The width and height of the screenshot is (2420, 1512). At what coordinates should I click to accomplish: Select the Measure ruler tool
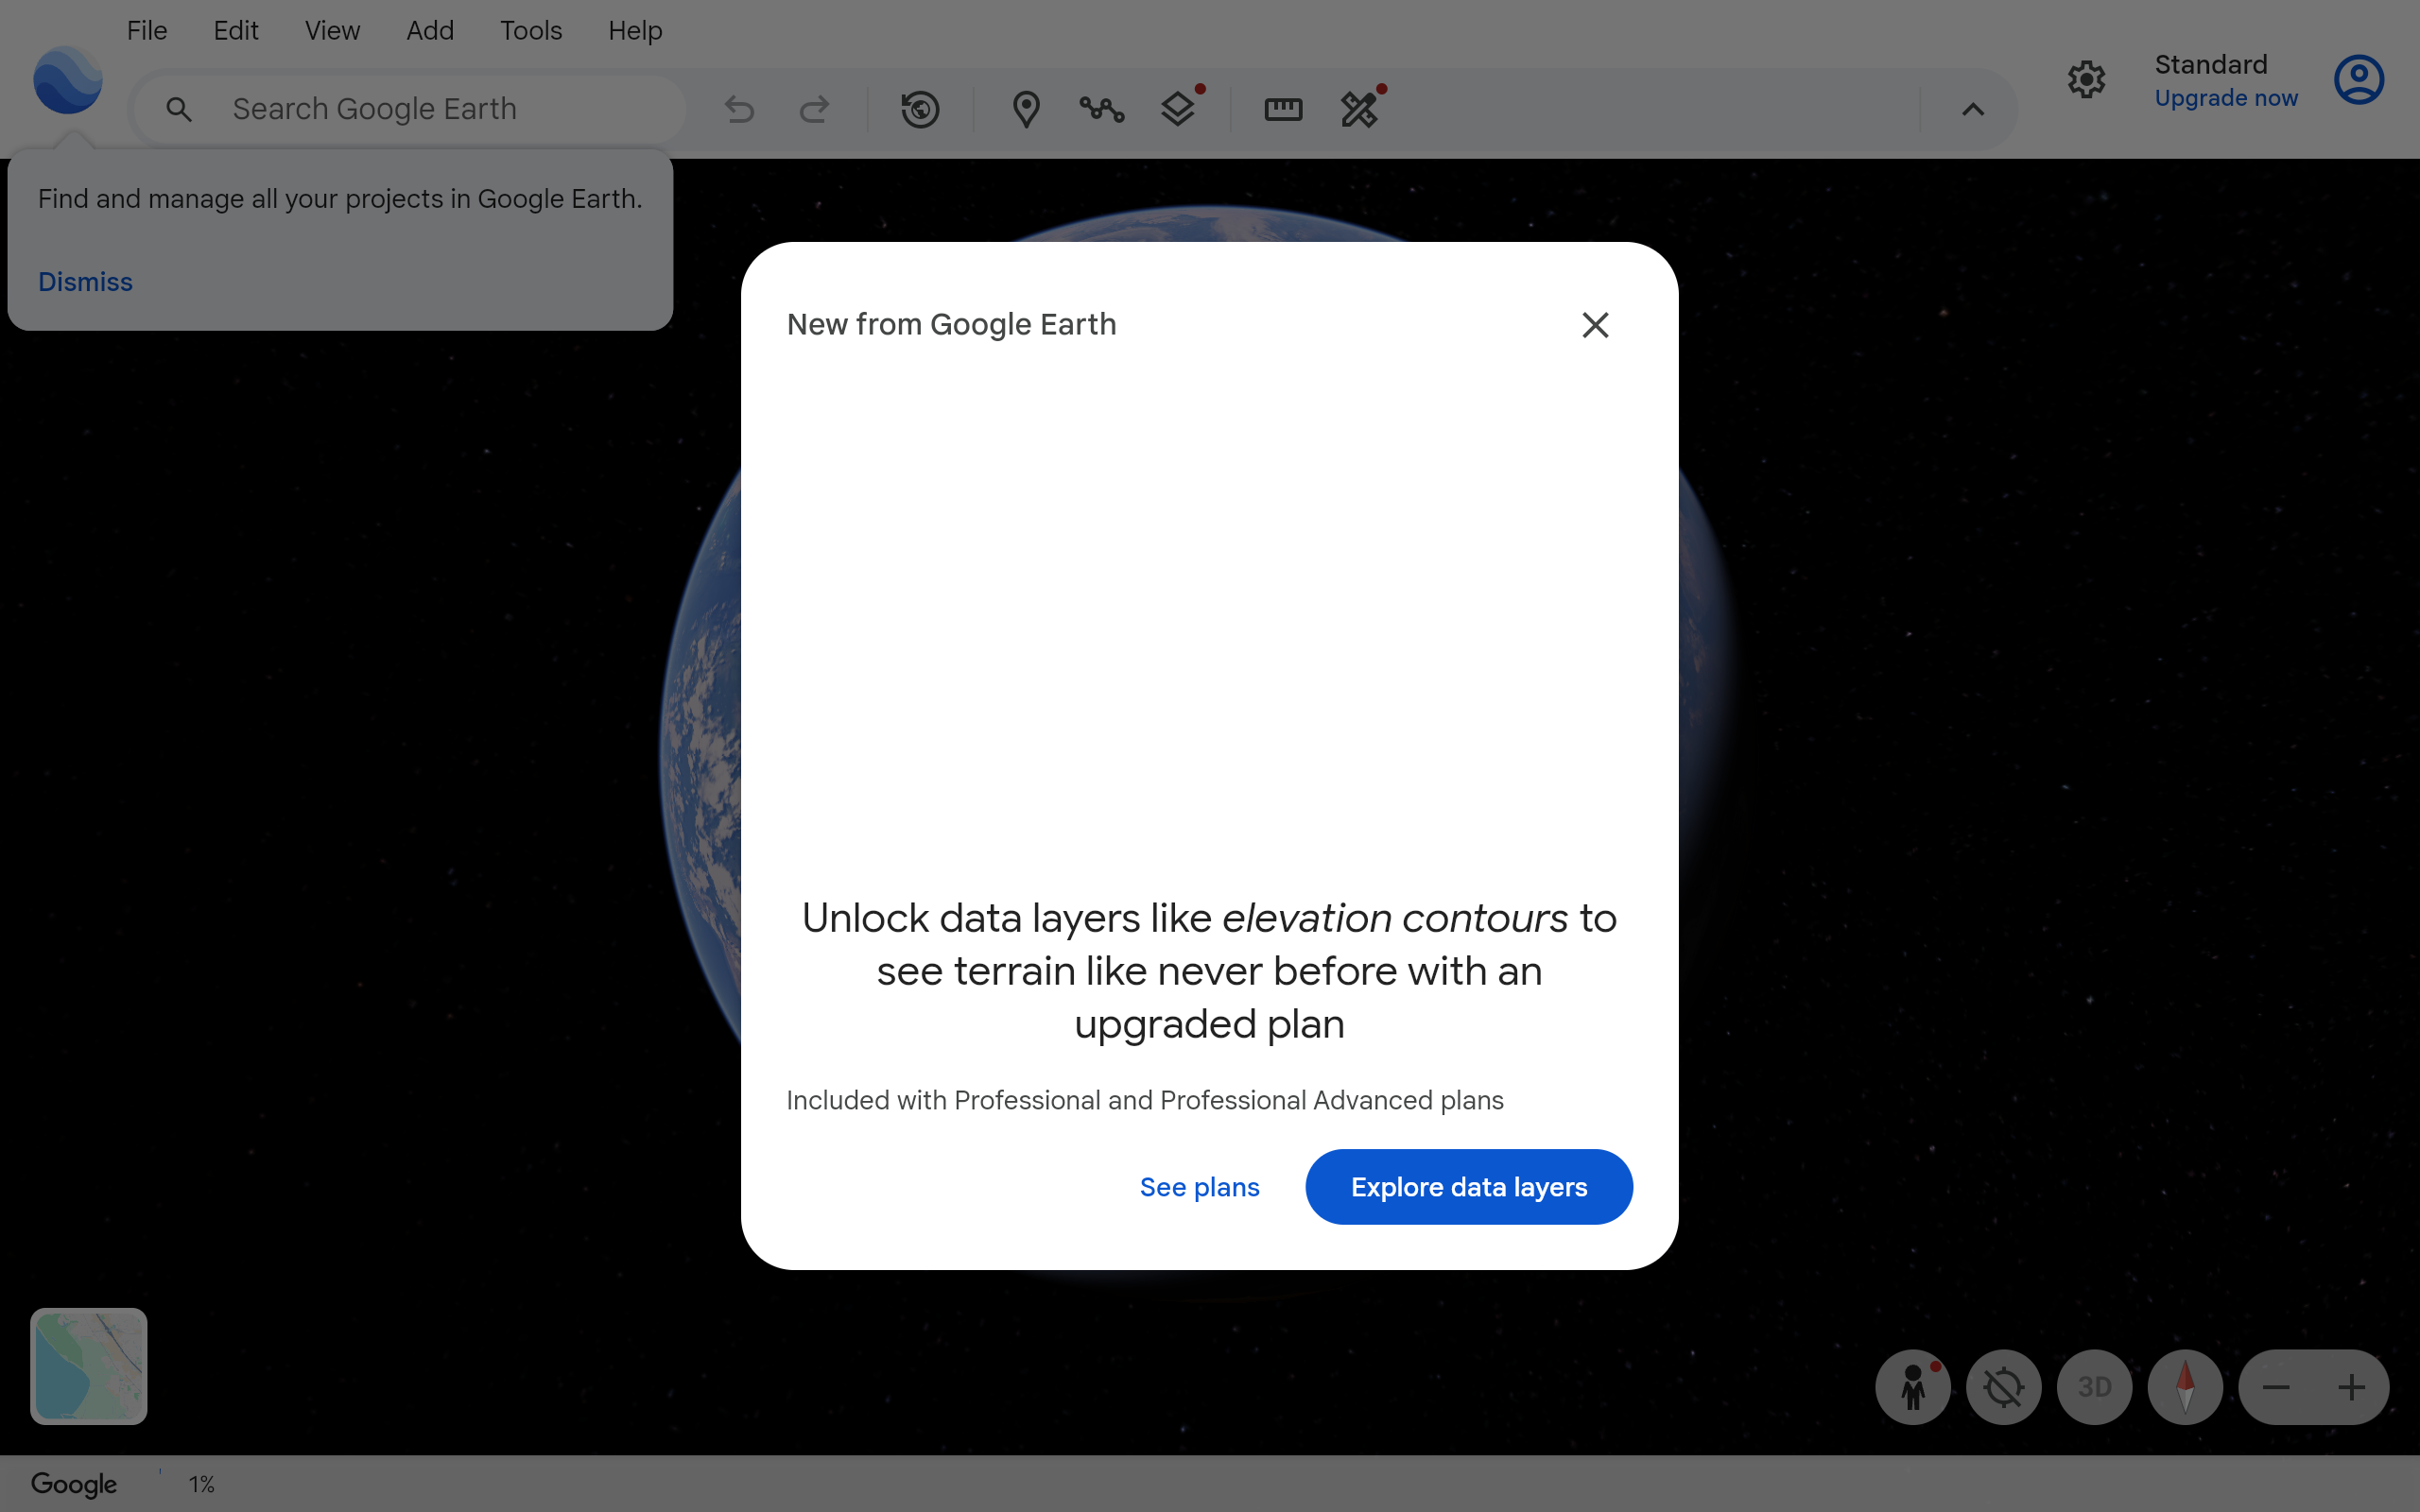point(1283,109)
